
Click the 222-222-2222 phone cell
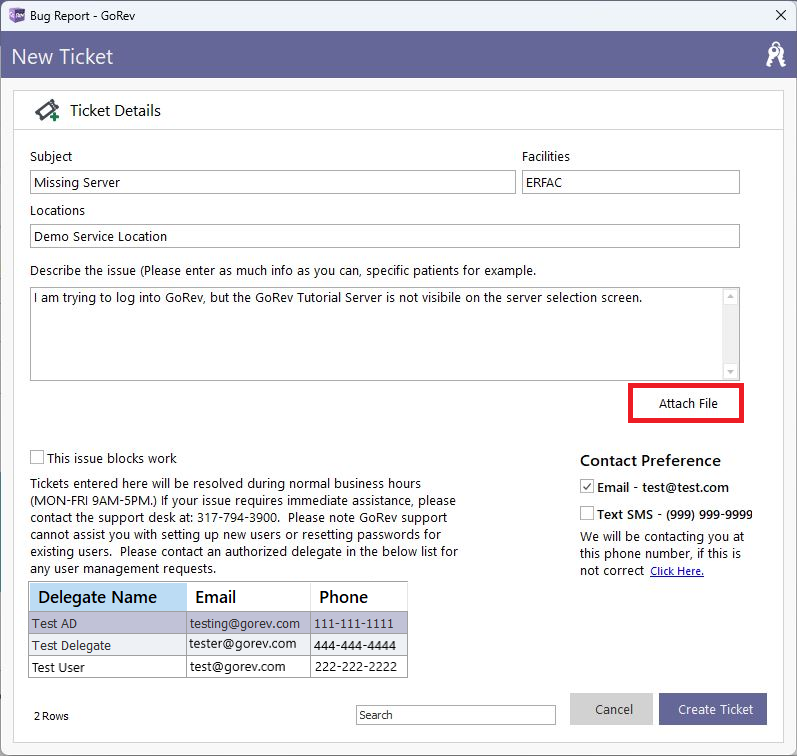point(359,667)
